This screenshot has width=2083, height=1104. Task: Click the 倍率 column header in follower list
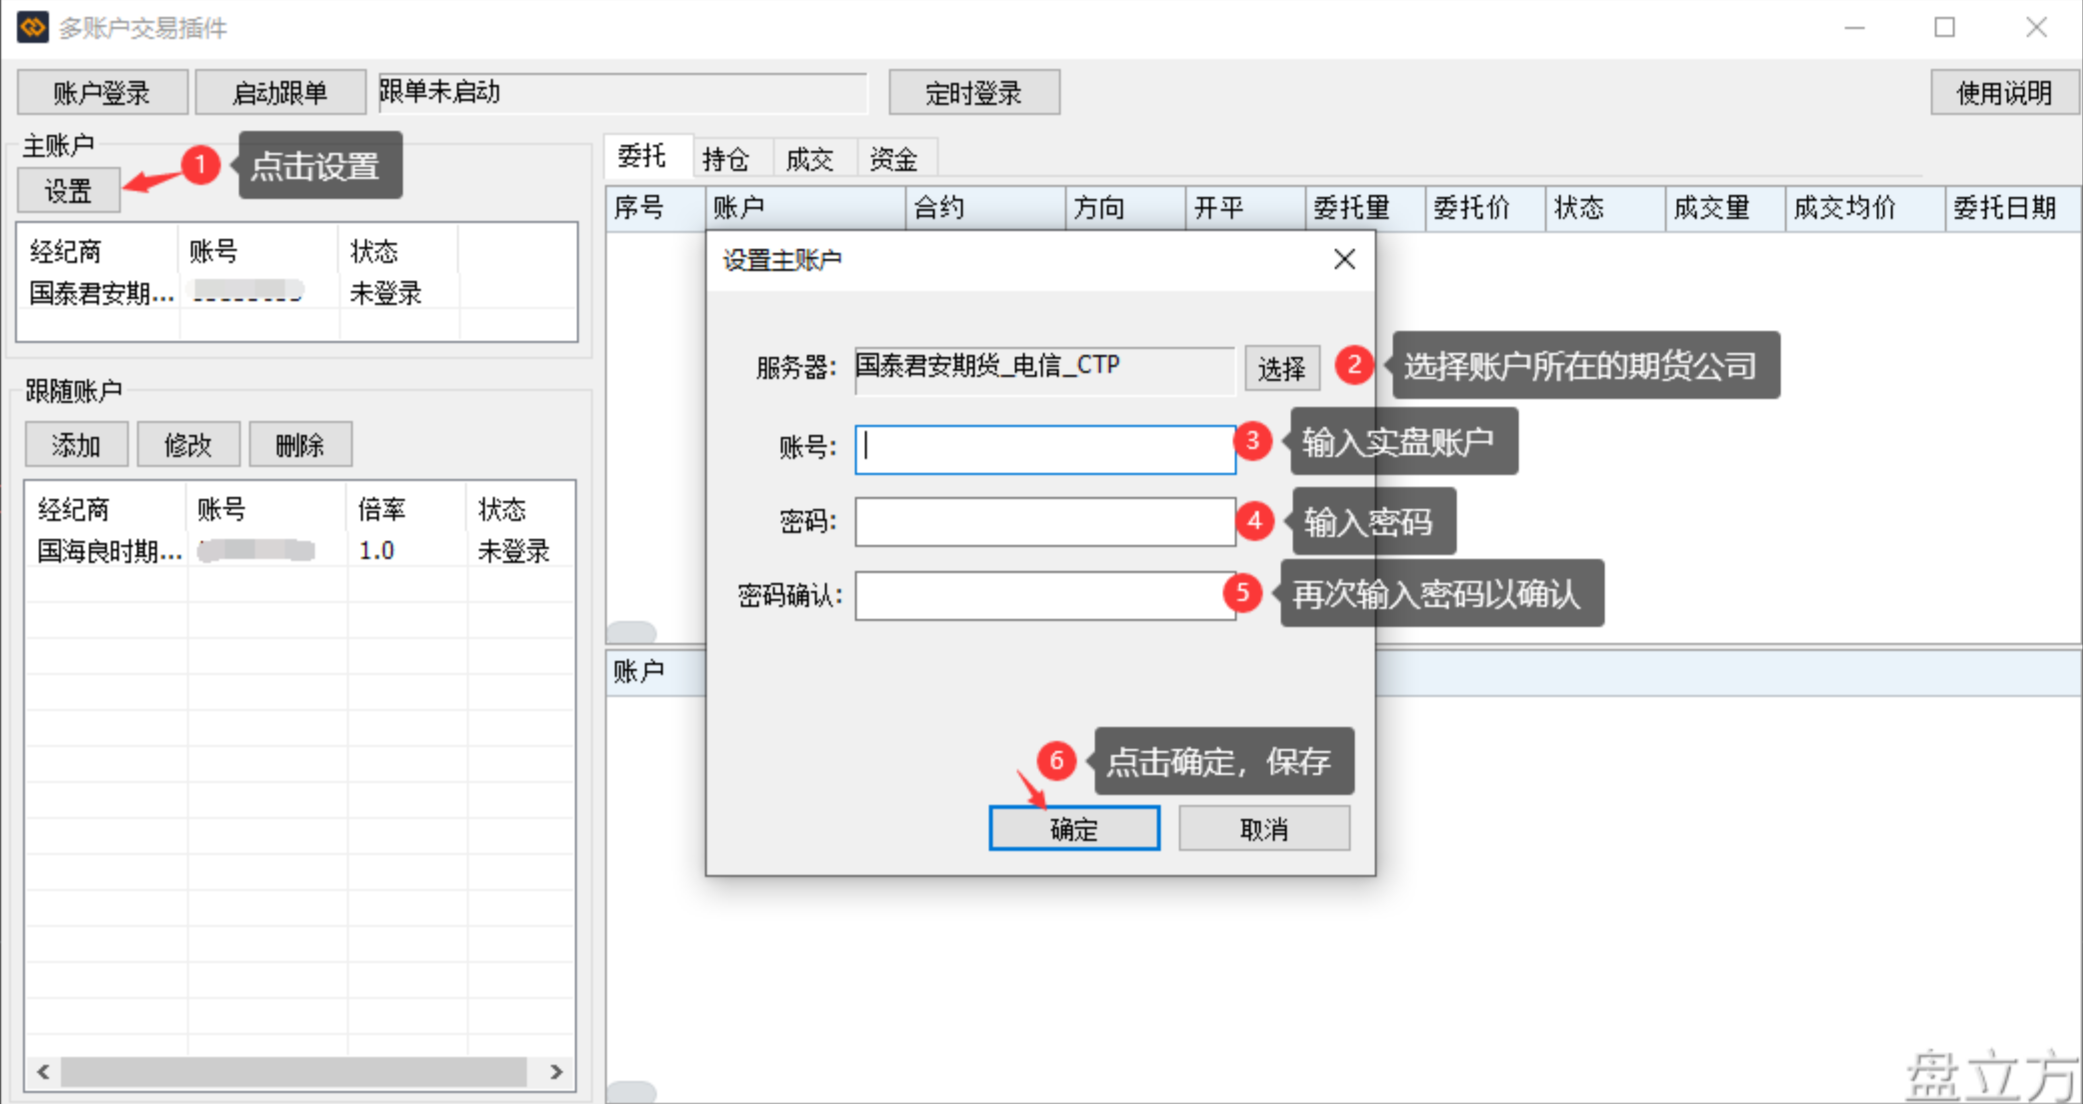point(406,509)
